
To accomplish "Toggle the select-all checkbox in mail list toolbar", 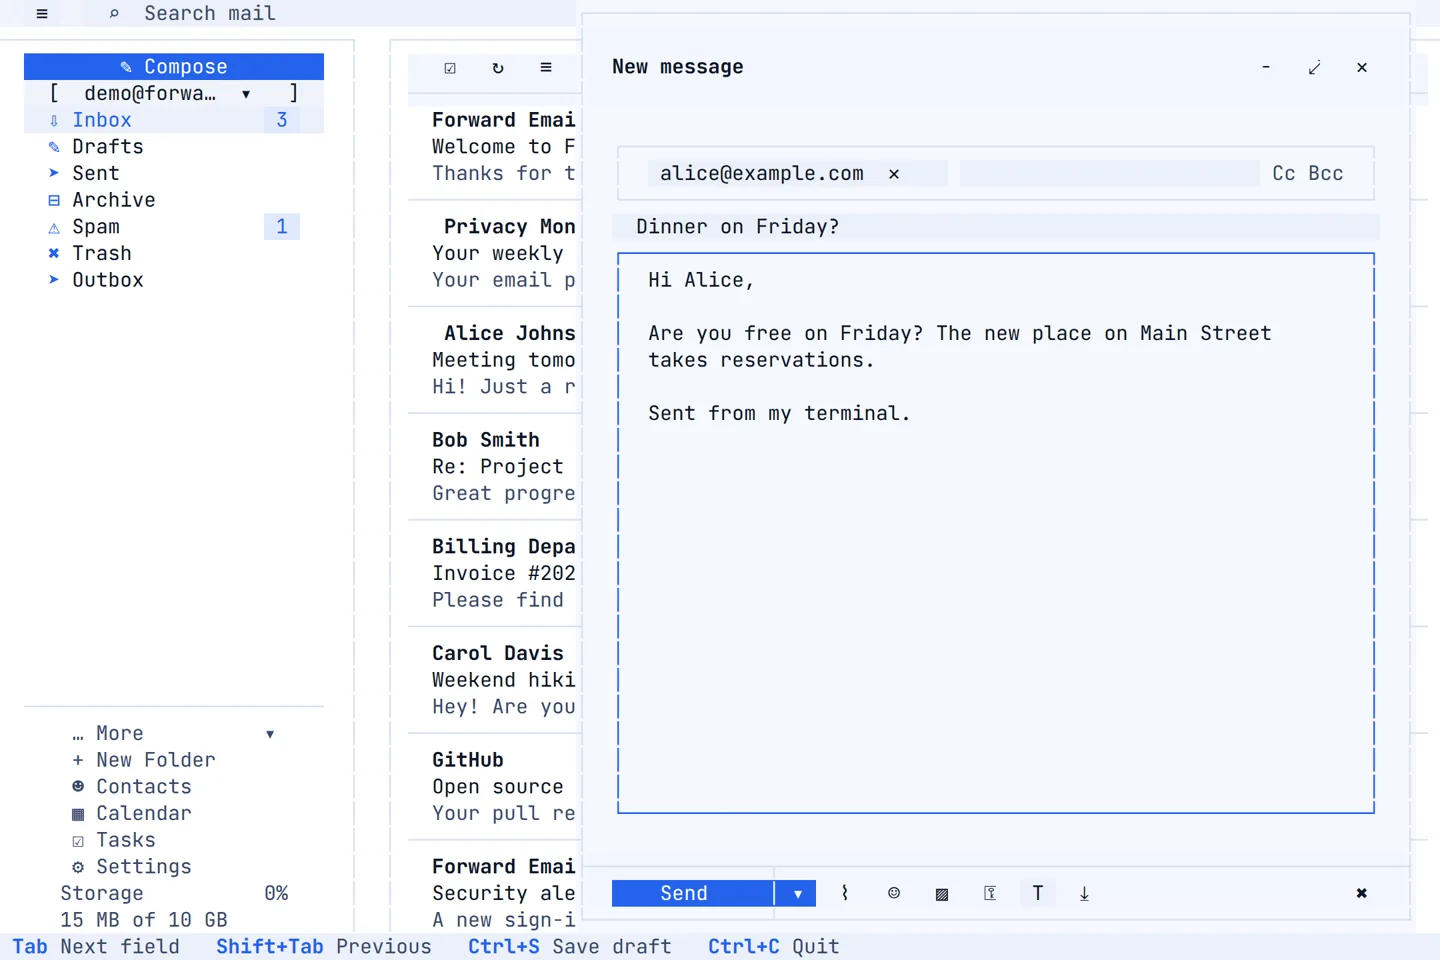I will tap(450, 67).
